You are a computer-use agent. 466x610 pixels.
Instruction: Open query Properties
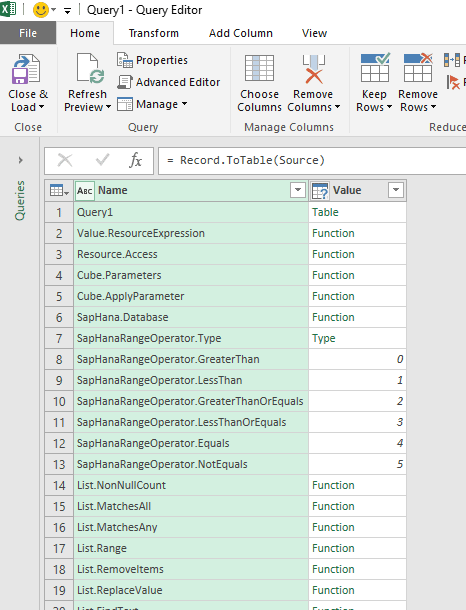(x=152, y=60)
